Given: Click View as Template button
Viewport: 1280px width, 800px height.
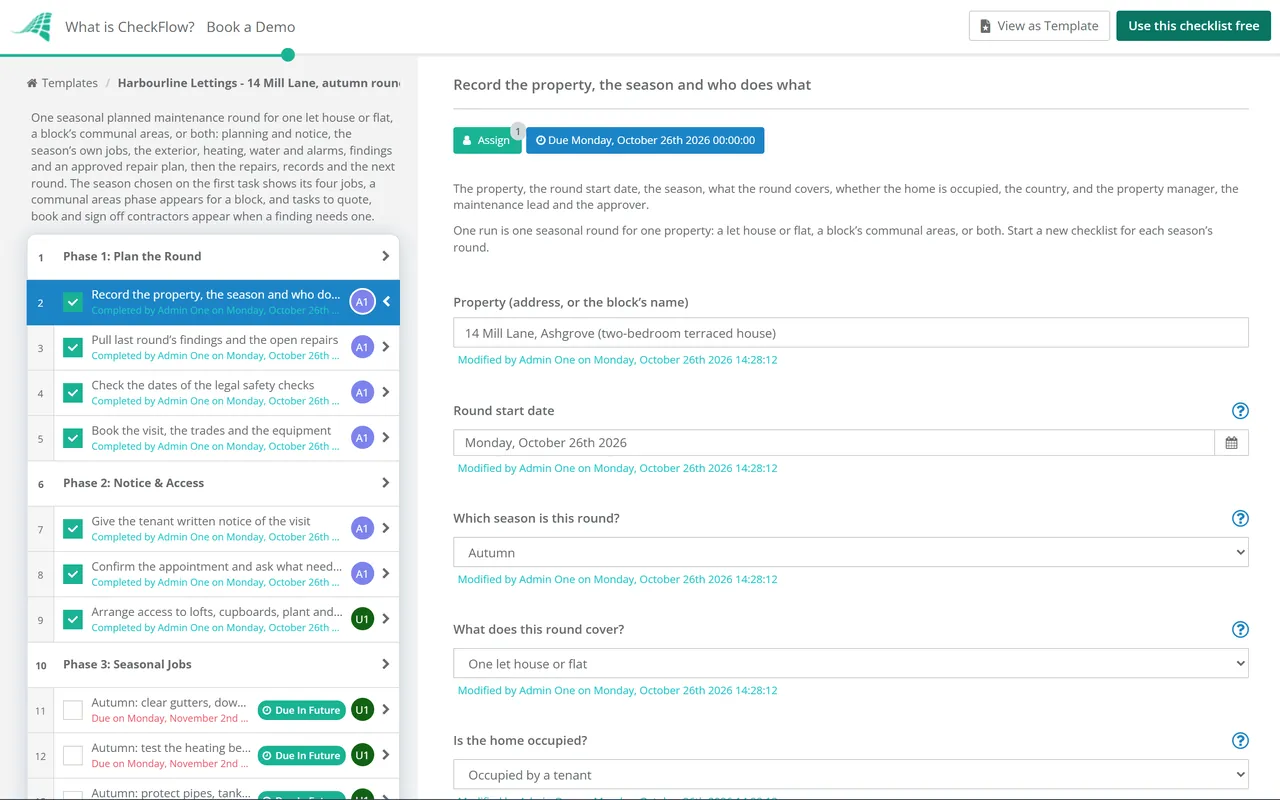Looking at the screenshot, I should [1039, 26].
